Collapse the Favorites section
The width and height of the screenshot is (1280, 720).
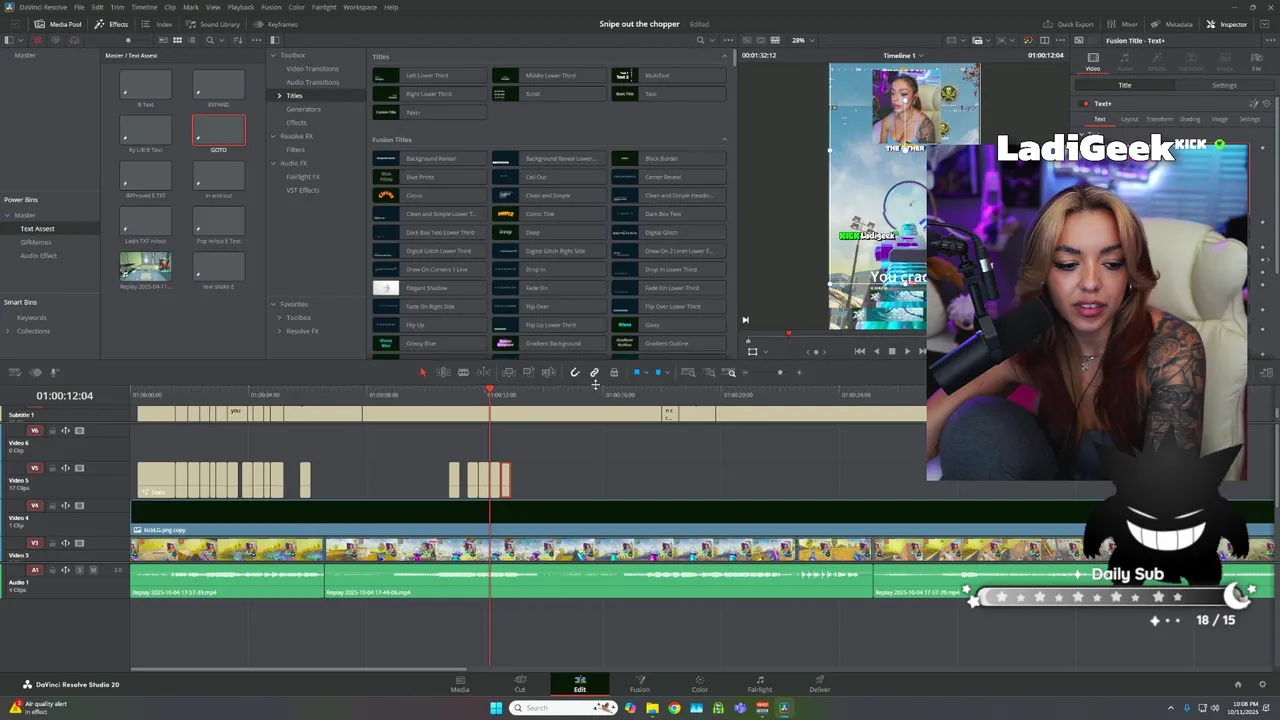[273, 304]
